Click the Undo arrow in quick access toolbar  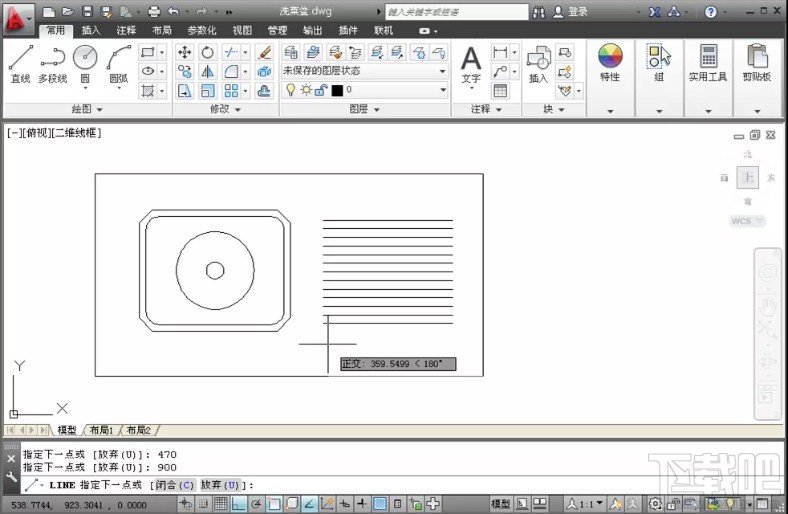point(173,12)
